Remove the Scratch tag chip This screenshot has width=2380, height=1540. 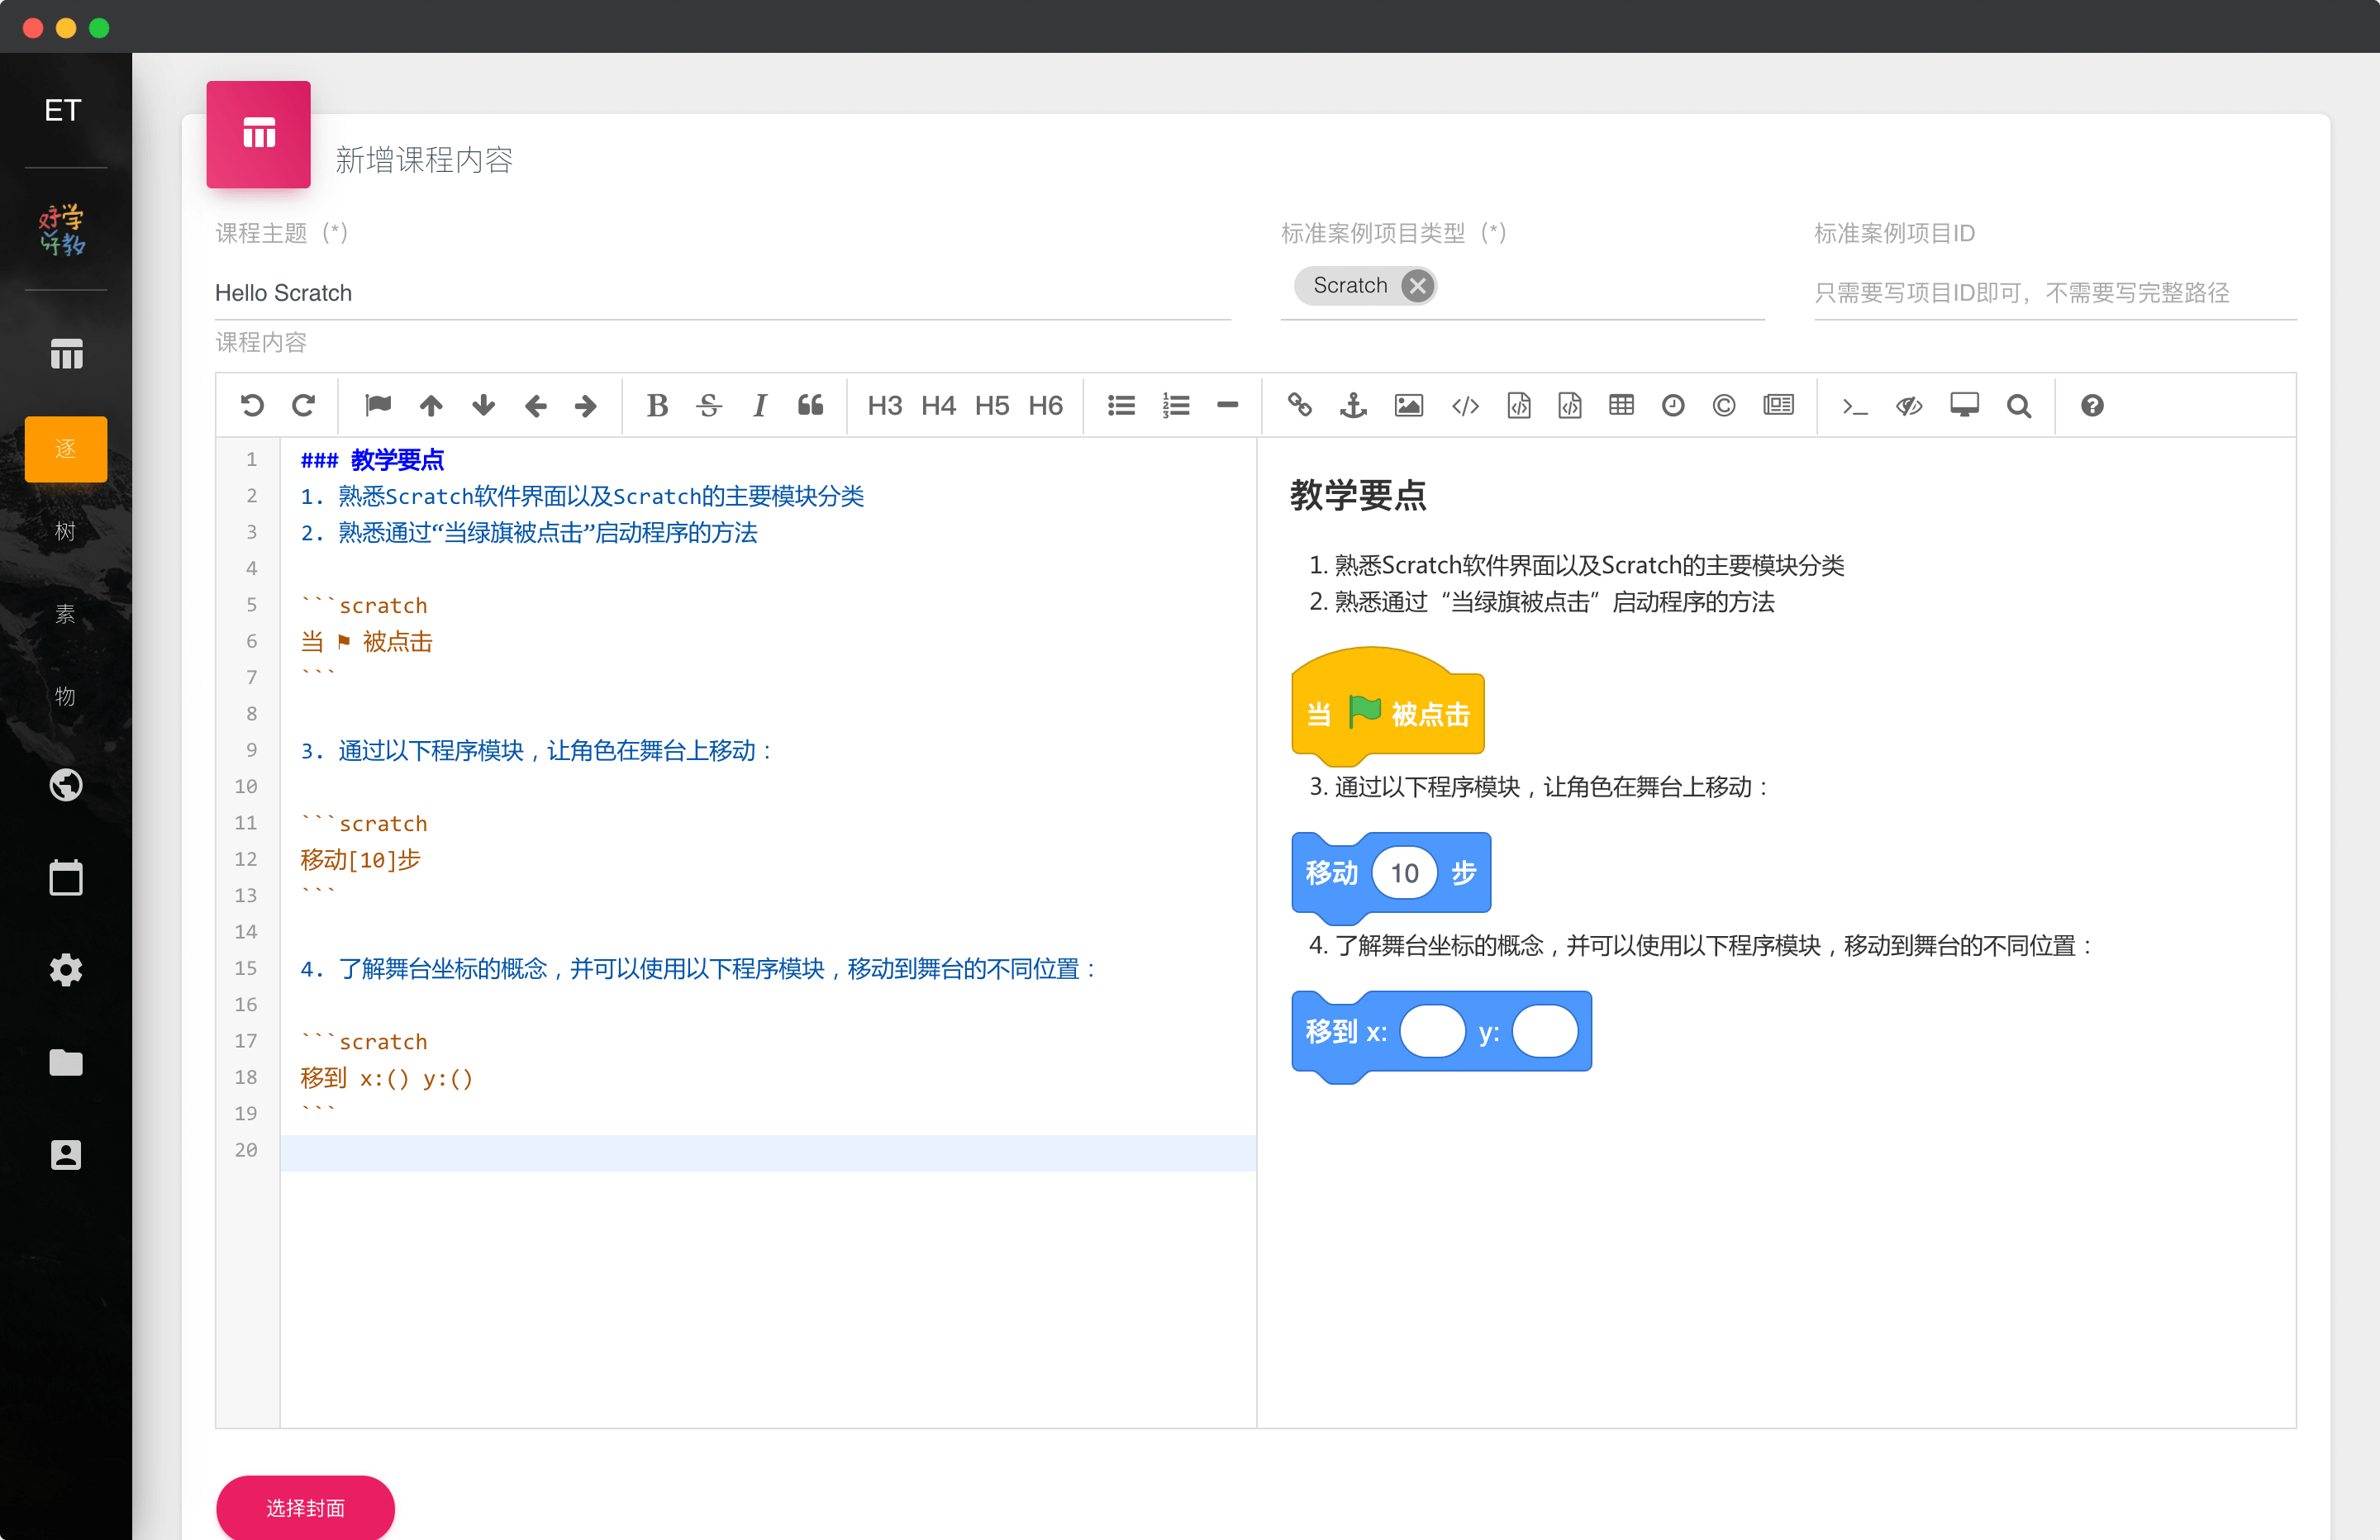point(1418,286)
